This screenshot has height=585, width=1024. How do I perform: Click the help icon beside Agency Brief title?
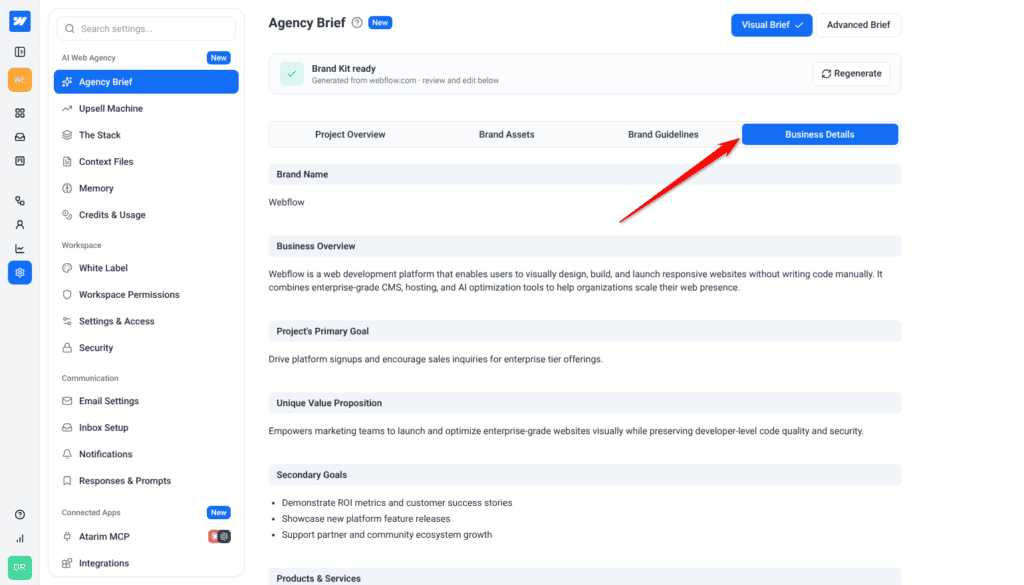click(357, 23)
